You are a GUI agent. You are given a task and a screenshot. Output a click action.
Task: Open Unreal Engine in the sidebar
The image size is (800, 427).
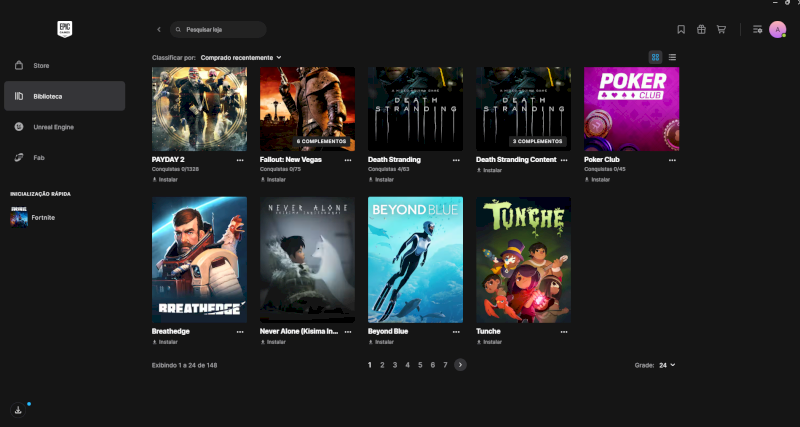(x=64, y=127)
